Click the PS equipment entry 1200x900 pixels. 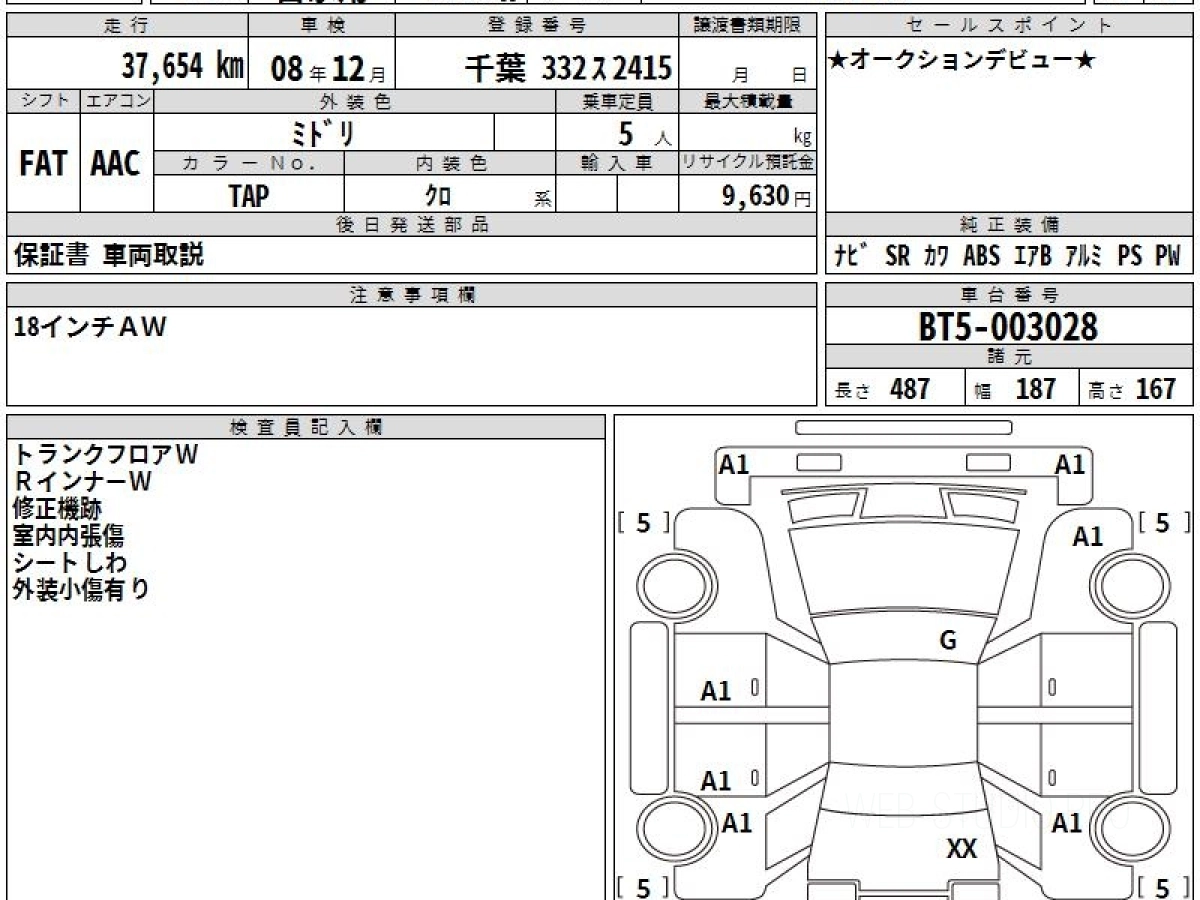click(1129, 256)
